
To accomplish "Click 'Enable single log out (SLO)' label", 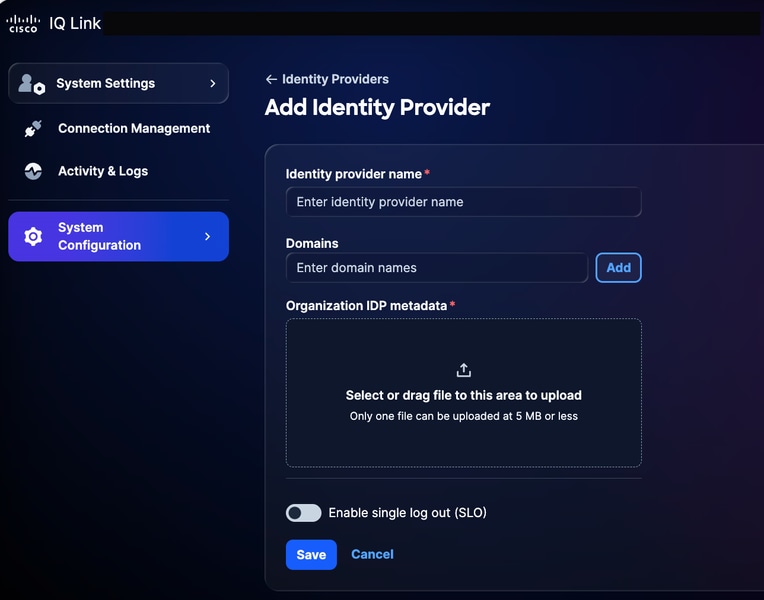I will [407, 513].
